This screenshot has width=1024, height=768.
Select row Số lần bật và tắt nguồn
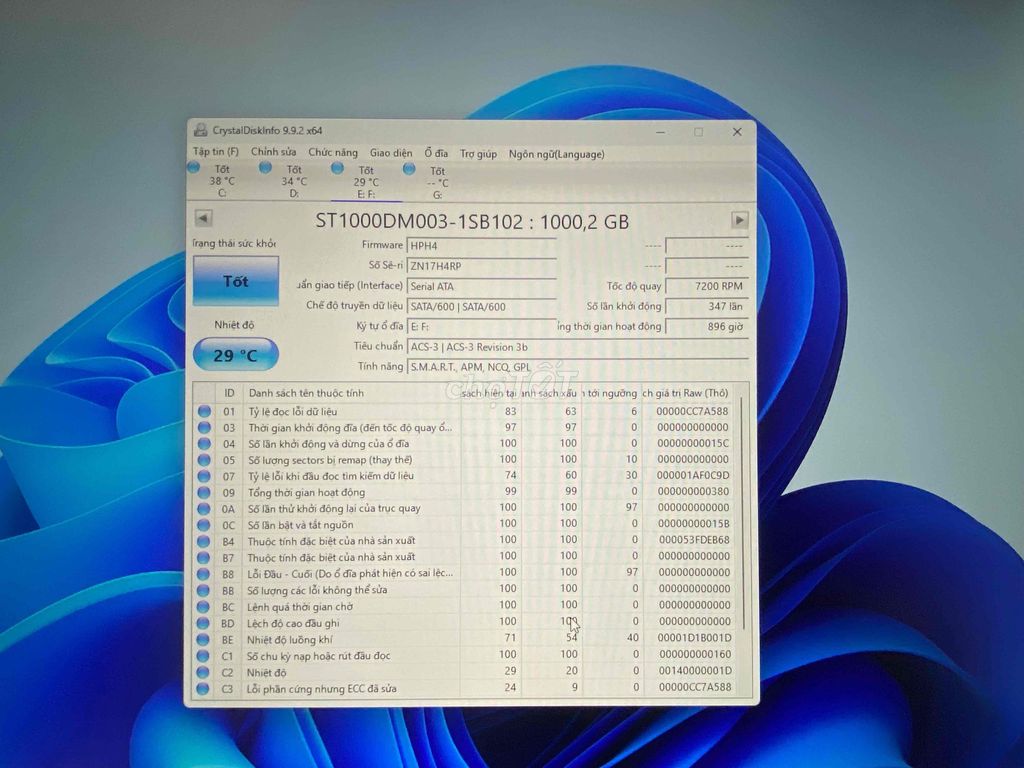(466, 524)
